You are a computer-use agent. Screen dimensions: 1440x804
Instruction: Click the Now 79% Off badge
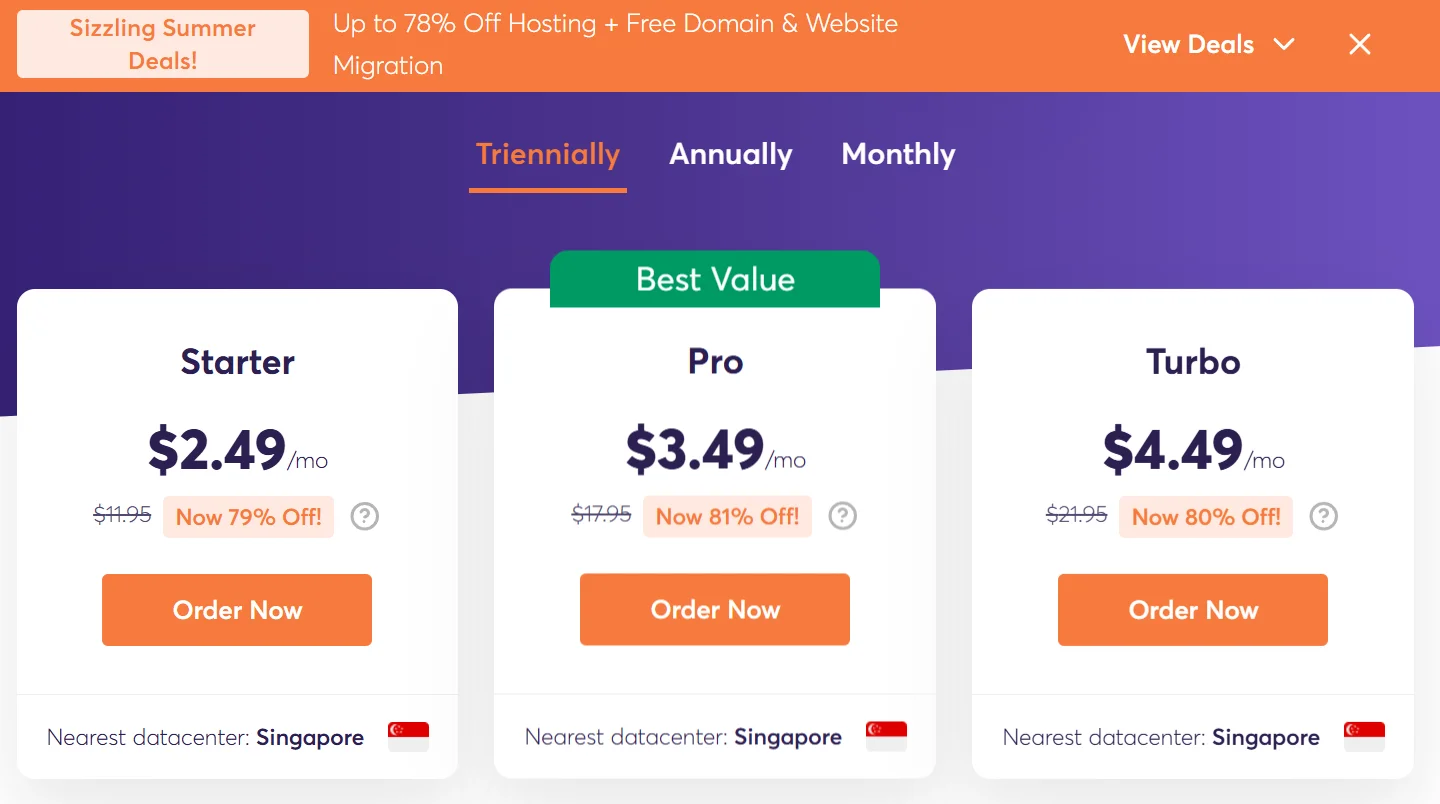pyautogui.click(x=249, y=517)
